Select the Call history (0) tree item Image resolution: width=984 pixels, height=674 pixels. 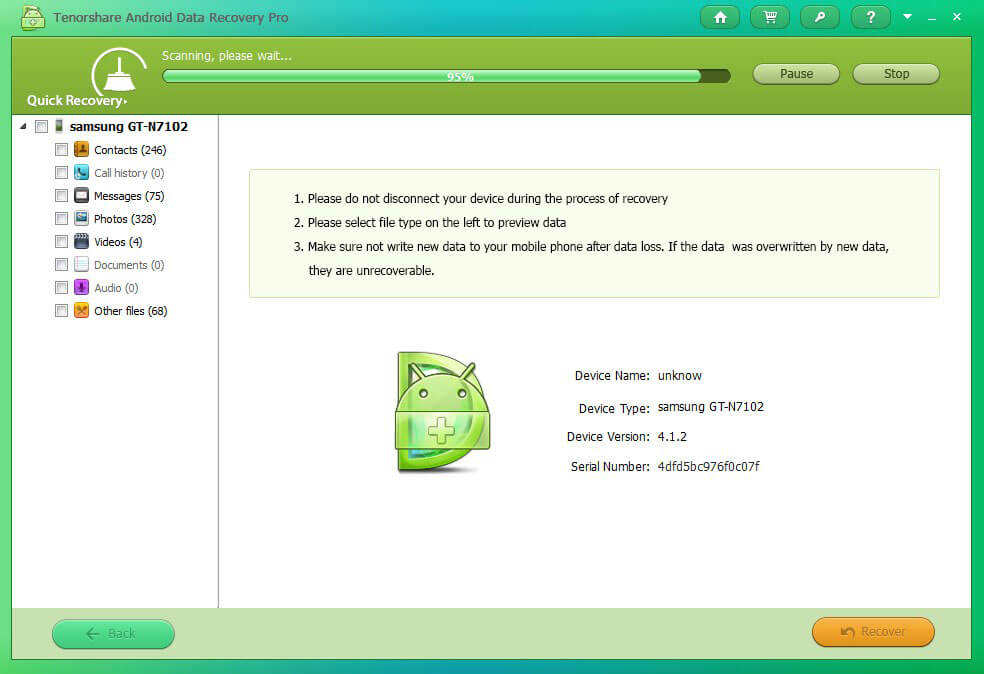129,173
